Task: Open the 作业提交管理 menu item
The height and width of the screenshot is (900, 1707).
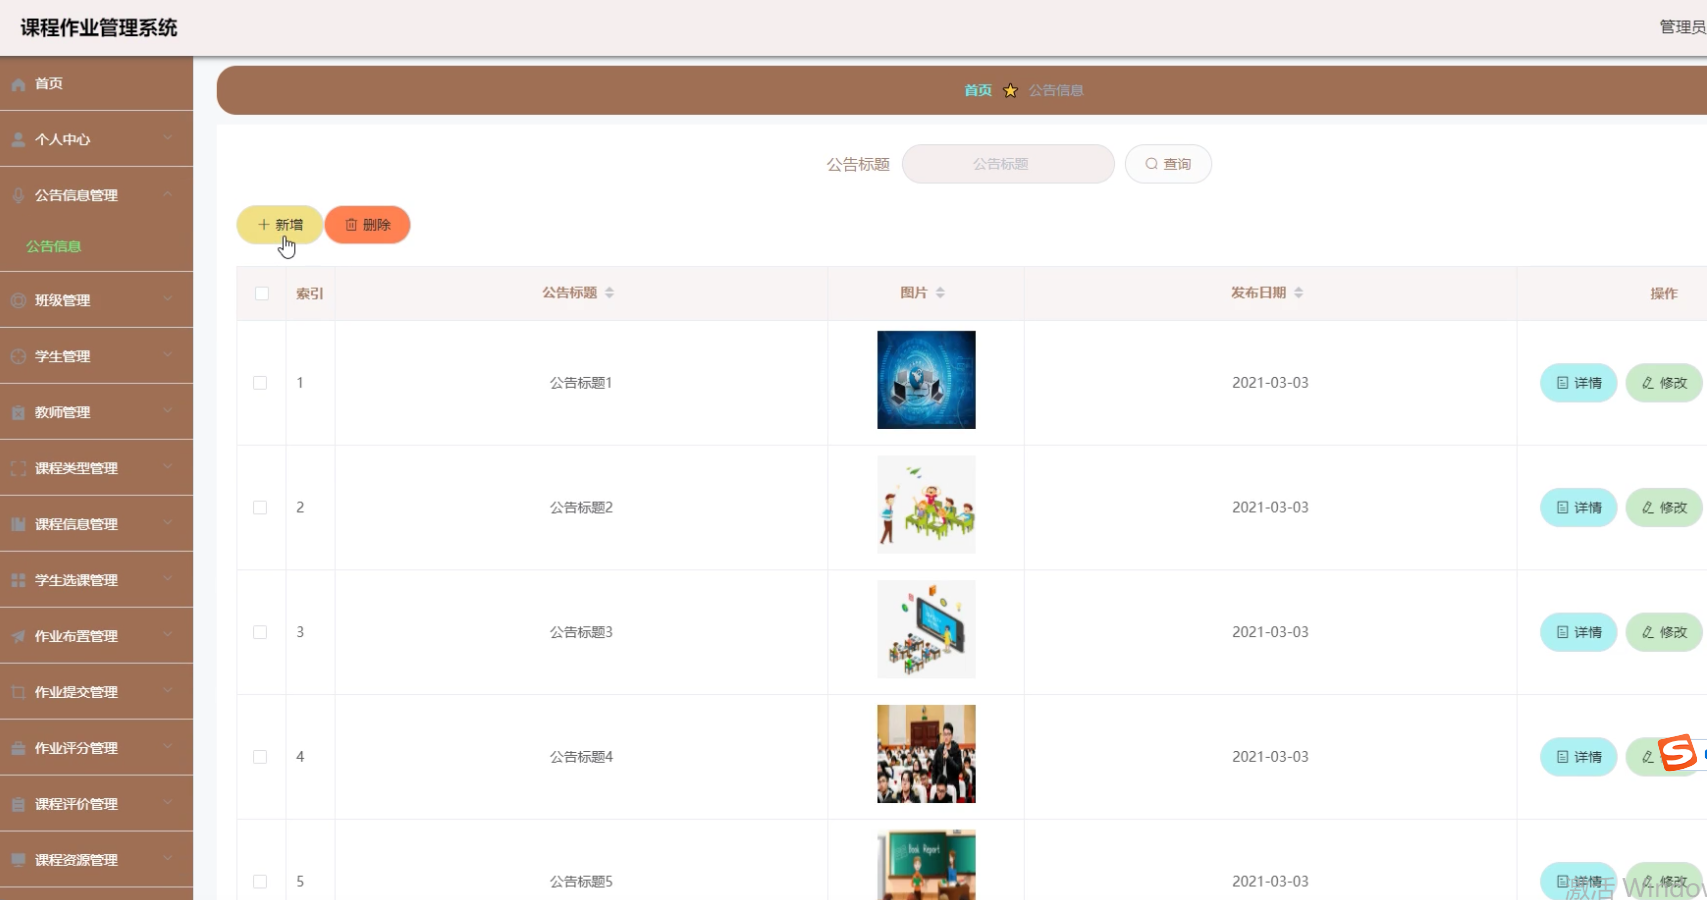Action: [x=96, y=692]
